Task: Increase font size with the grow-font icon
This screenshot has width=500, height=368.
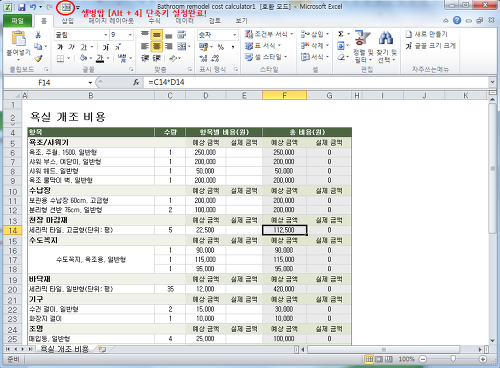Action: click(106, 47)
